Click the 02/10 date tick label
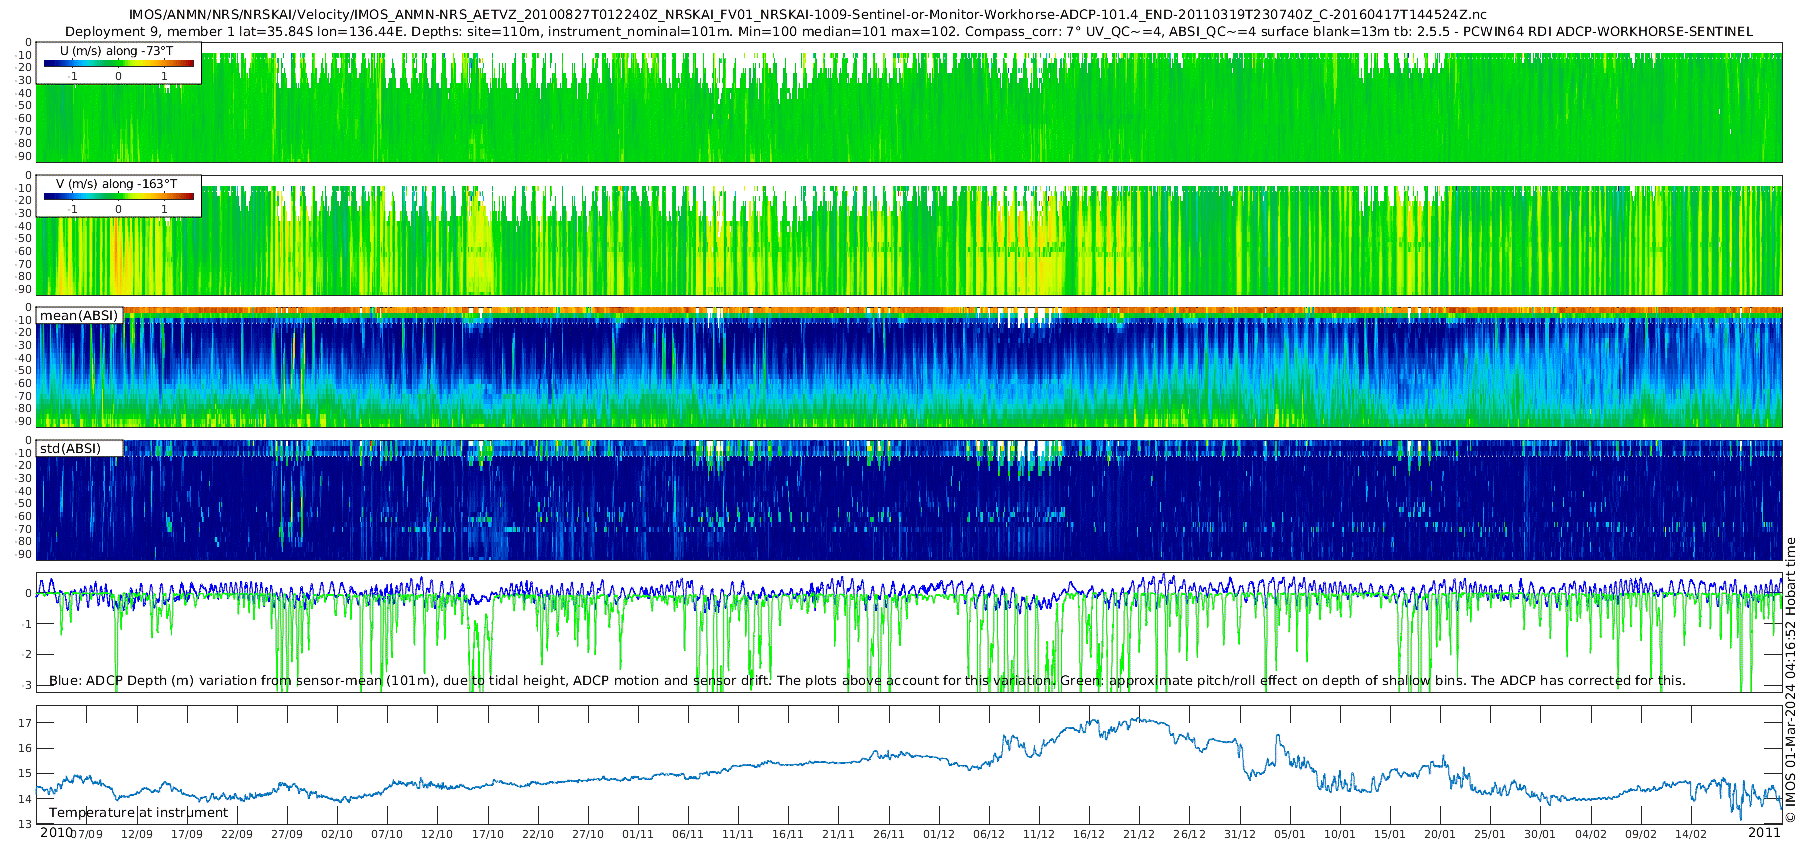 point(337,834)
